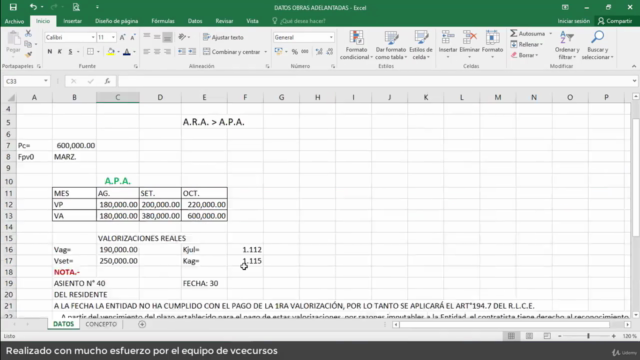Viewport: 640px width, 360px height.
Task: Open Formato condicional menu
Action: click(x=356, y=45)
